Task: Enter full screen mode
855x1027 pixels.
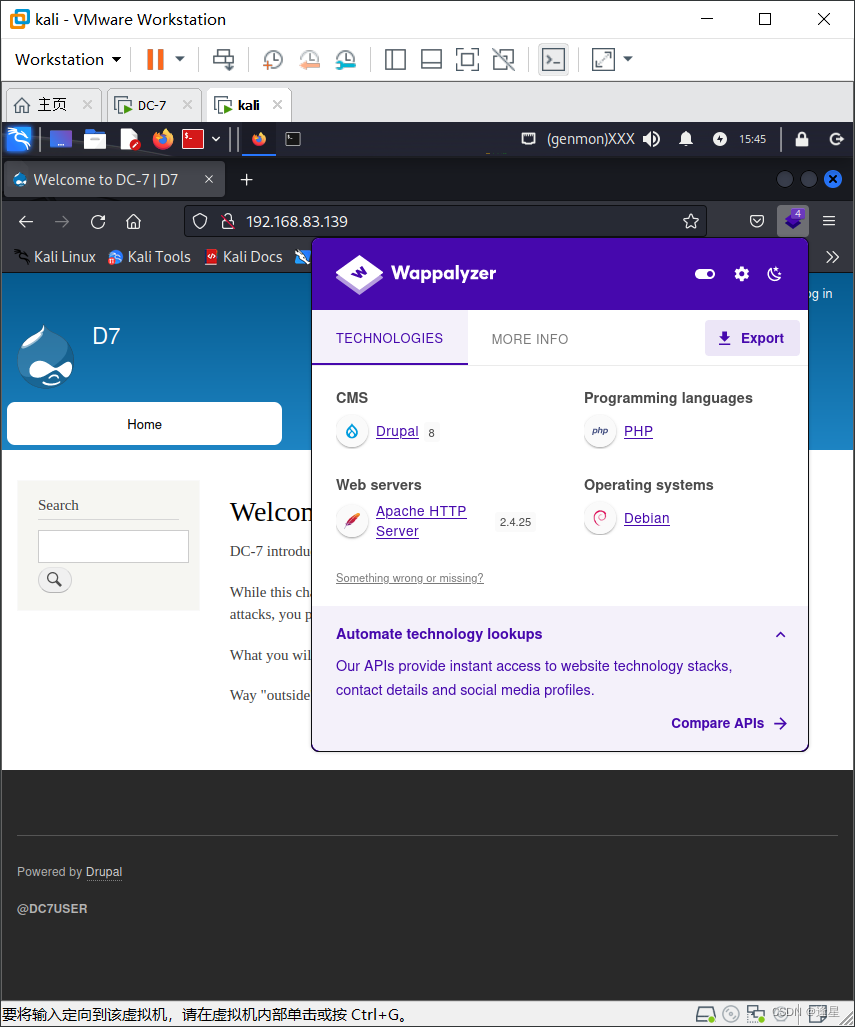Action: [x=467, y=60]
